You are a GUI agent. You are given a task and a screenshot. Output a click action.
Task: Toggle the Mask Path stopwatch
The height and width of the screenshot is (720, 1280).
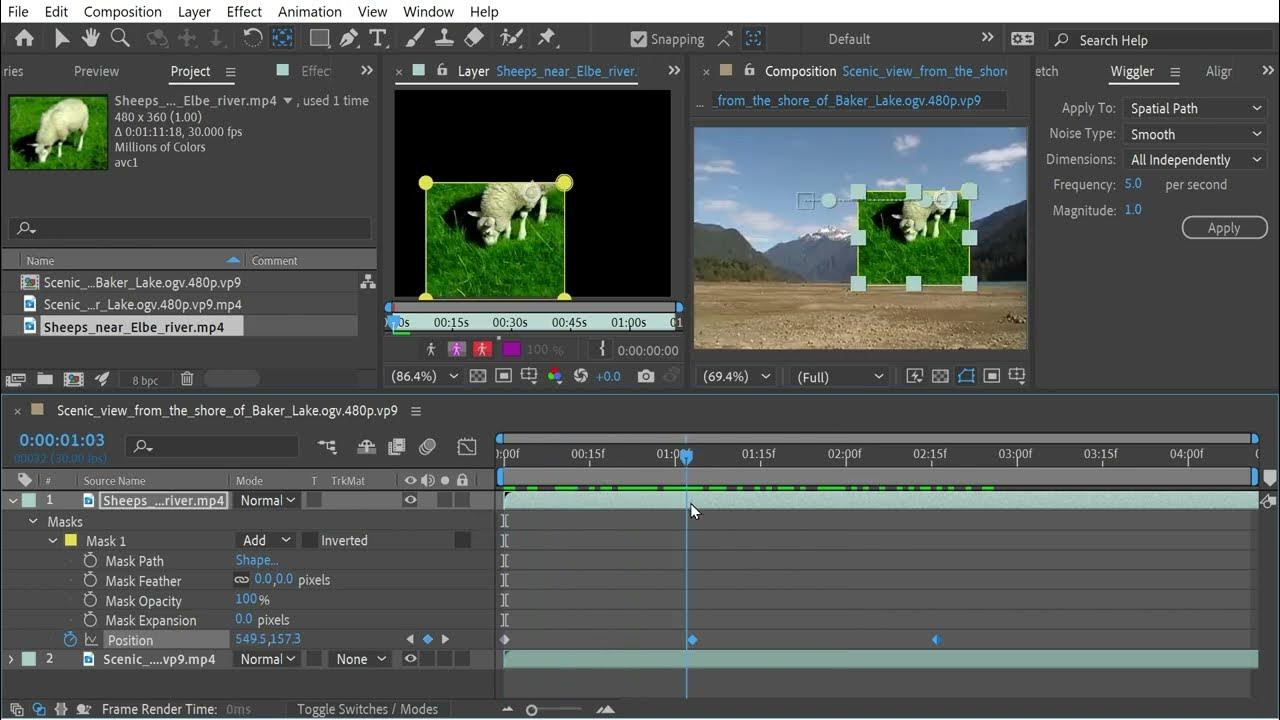tap(90, 560)
